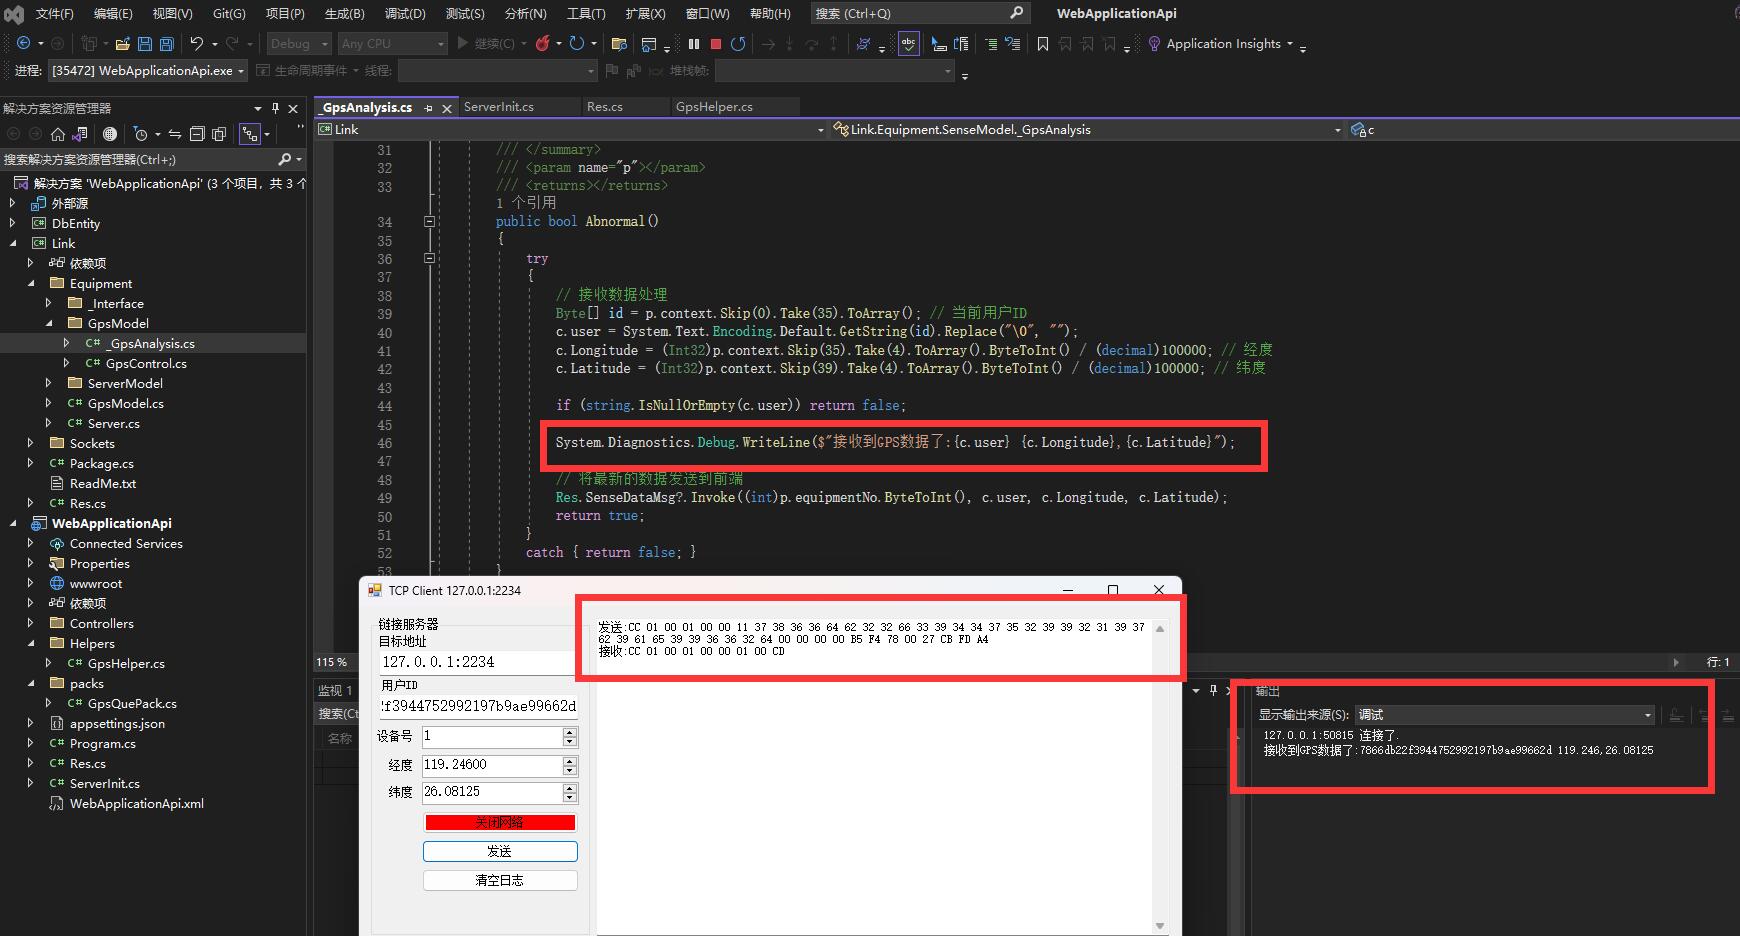Click the Save All double-disk icon
Viewport: 1740px width, 936px height.
167,44
